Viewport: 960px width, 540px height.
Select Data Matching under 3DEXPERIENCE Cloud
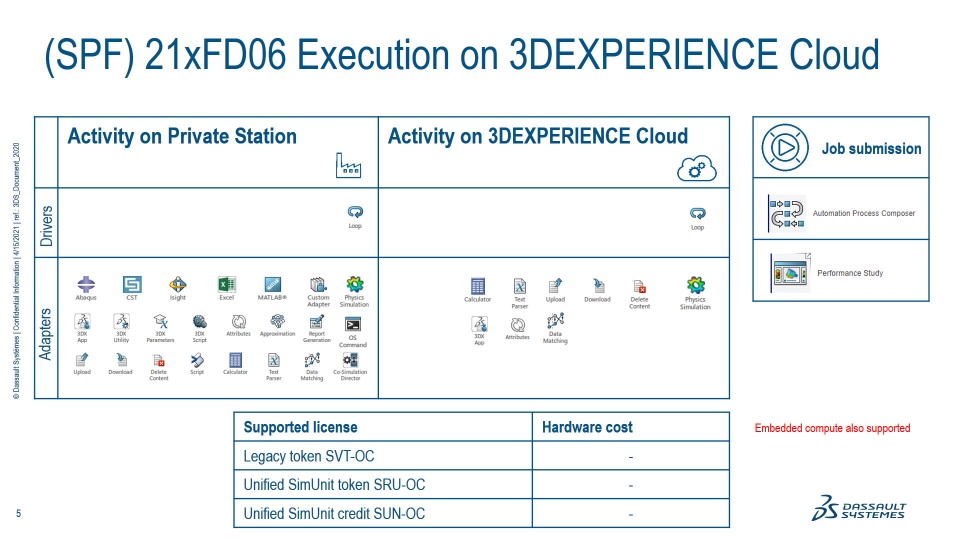555,321
